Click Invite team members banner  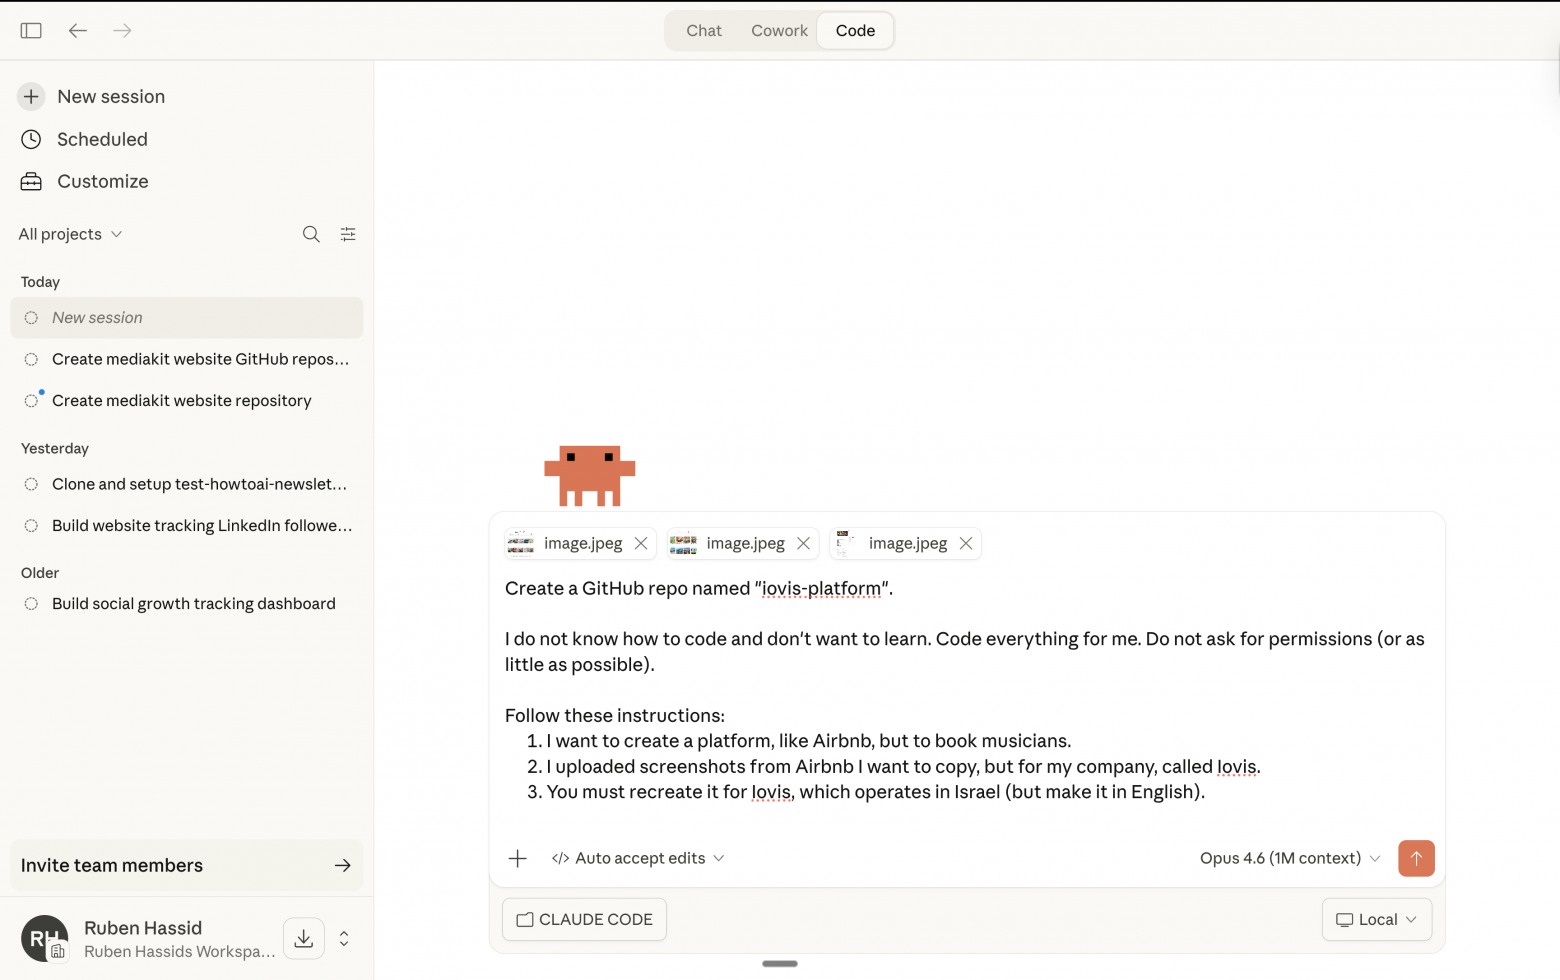[186, 865]
